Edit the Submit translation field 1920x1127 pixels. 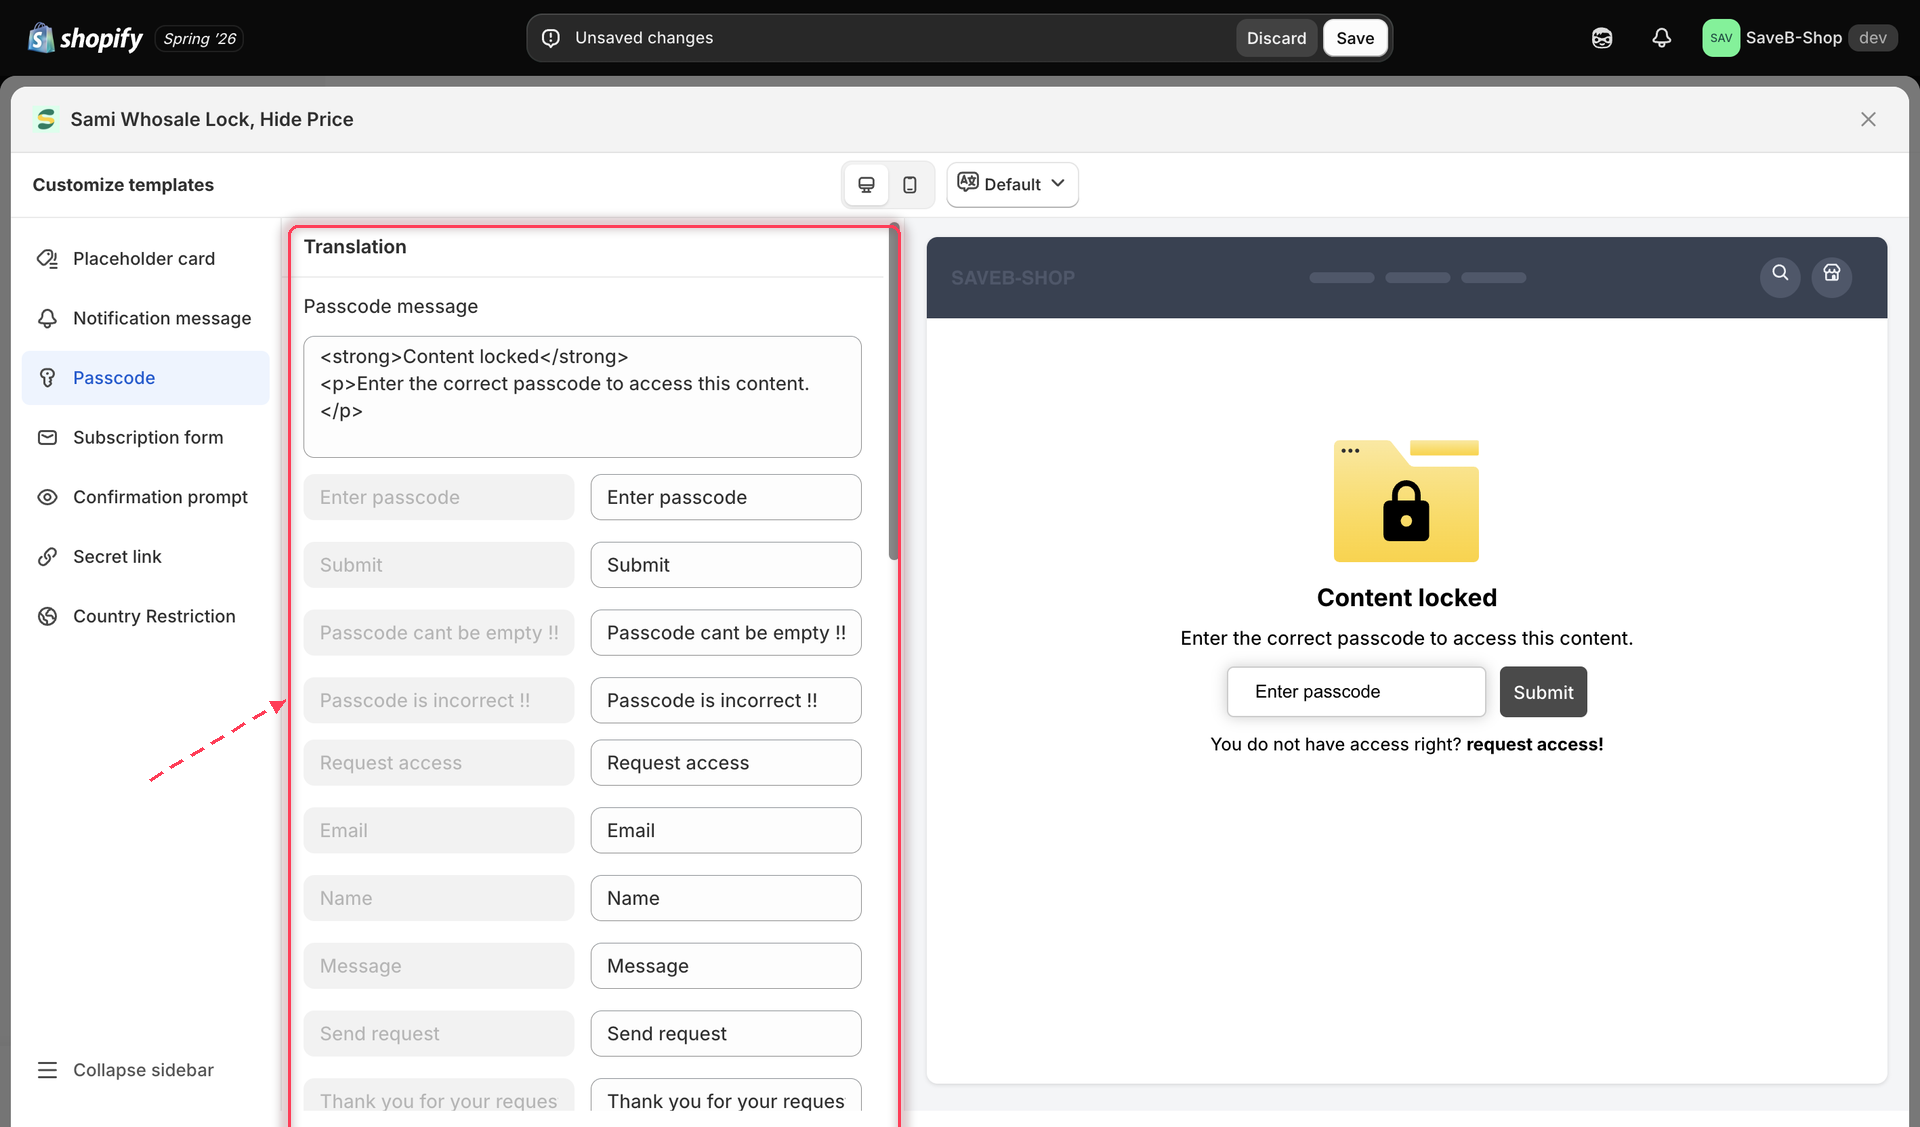726,565
